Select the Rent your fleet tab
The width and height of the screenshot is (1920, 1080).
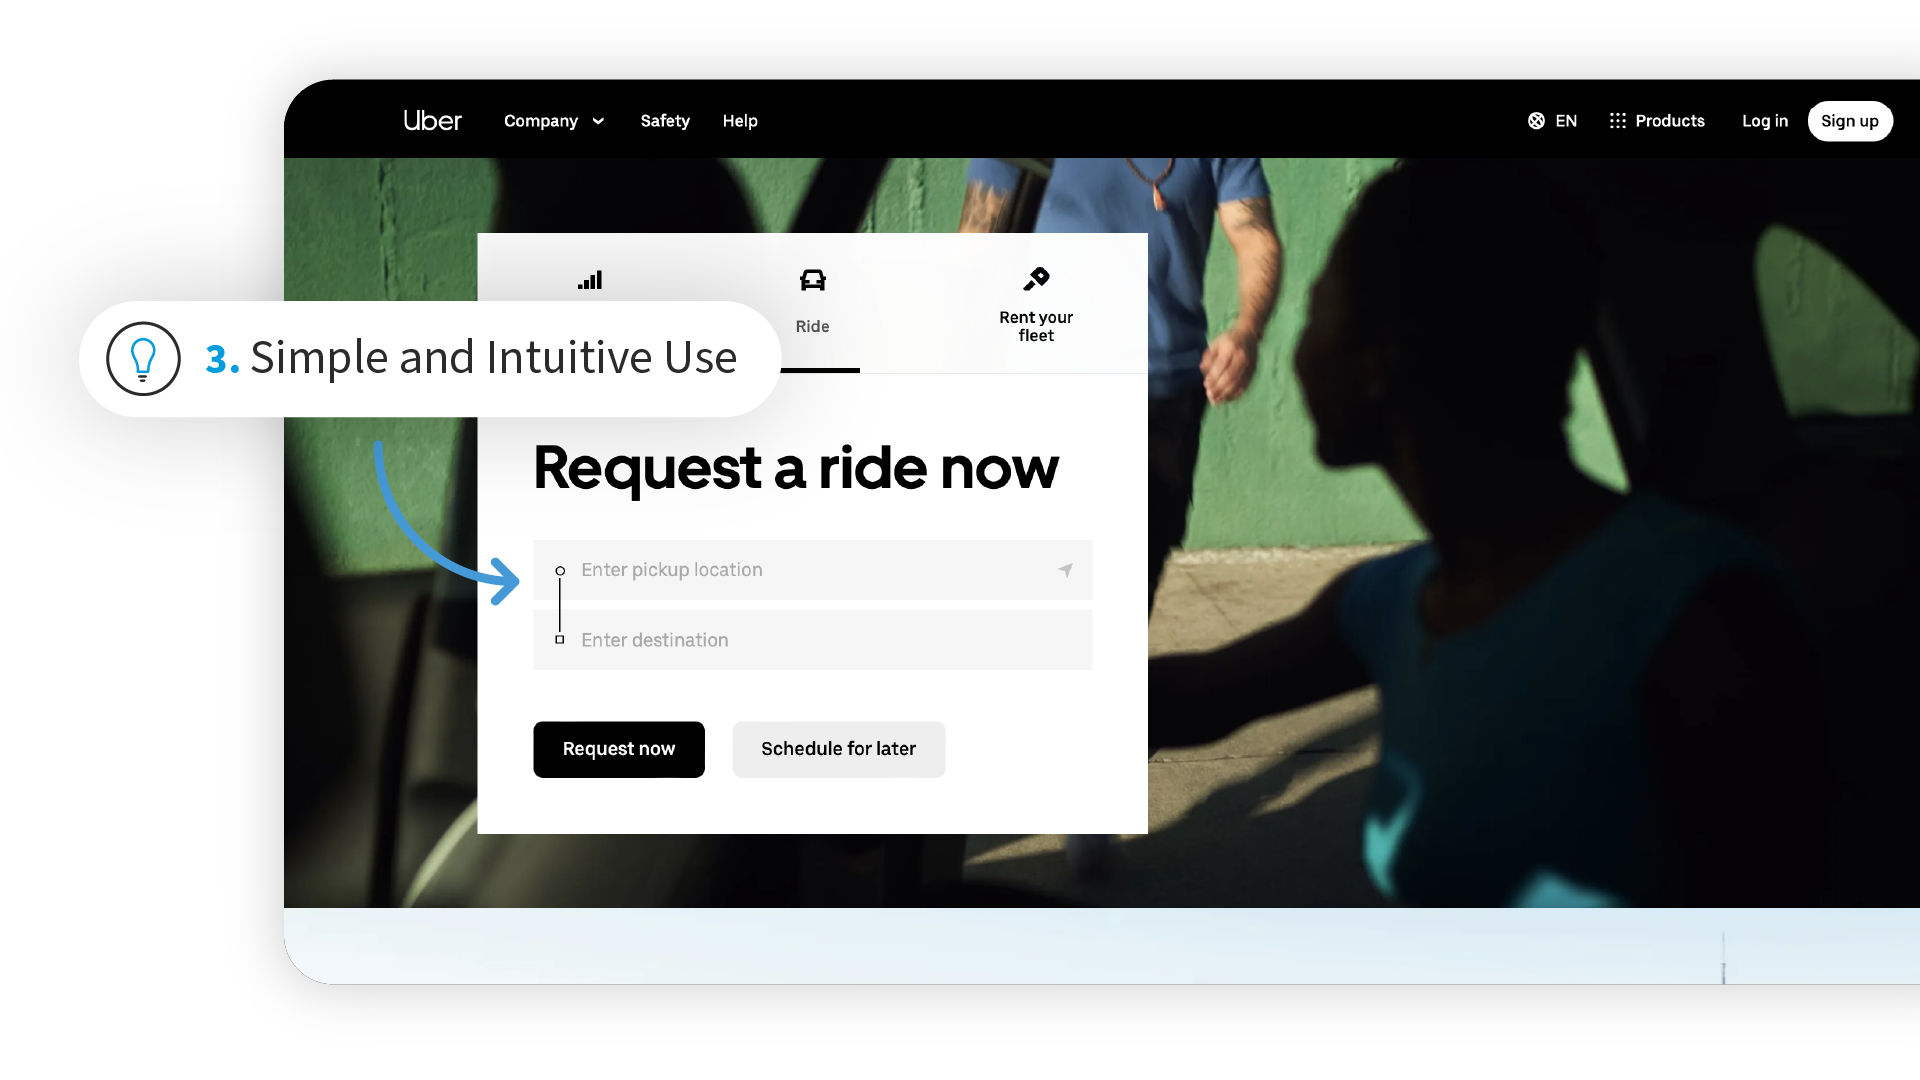click(1035, 303)
